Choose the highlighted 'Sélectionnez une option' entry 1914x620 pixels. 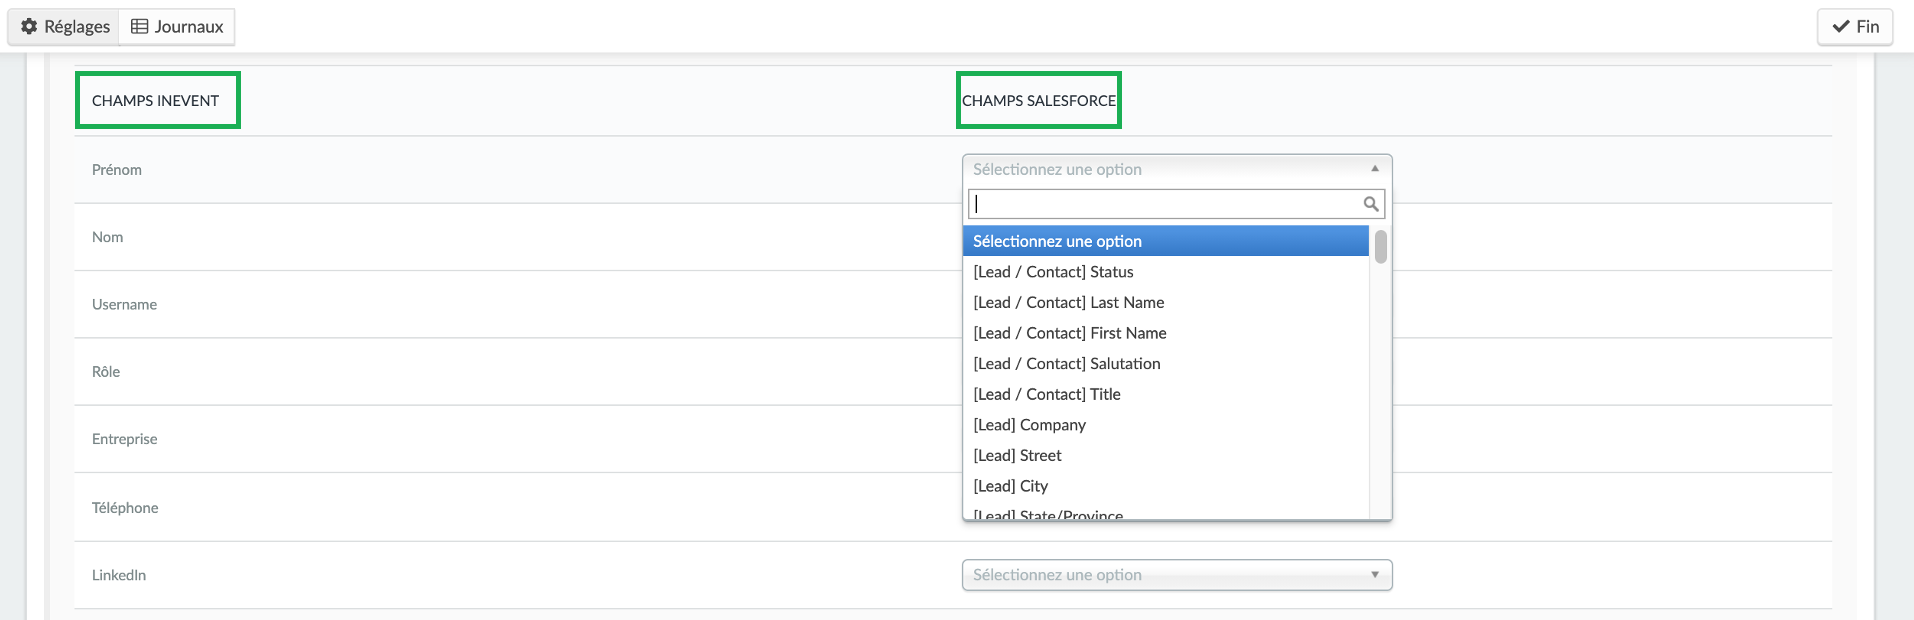1166,241
